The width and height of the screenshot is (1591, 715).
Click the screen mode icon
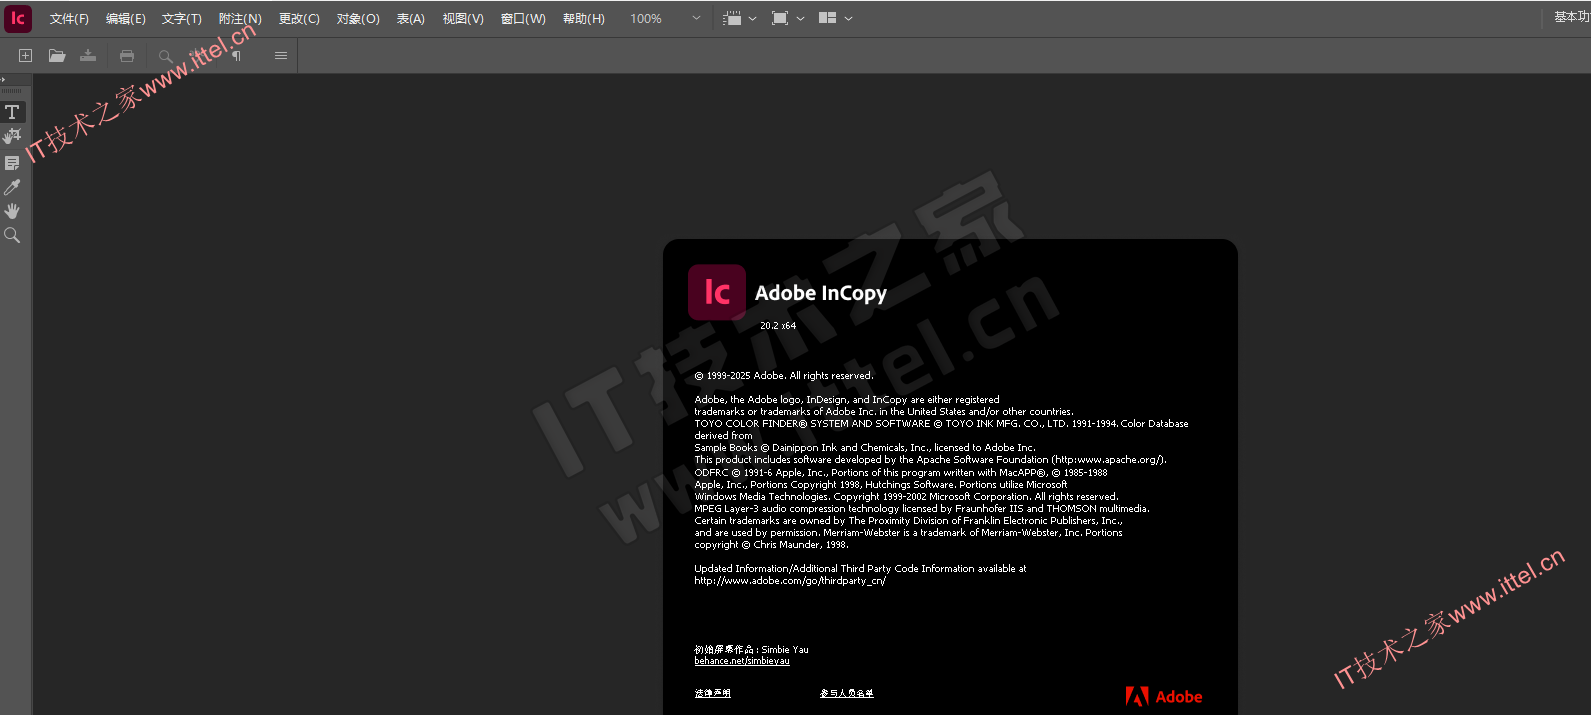pyautogui.click(x=780, y=18)
